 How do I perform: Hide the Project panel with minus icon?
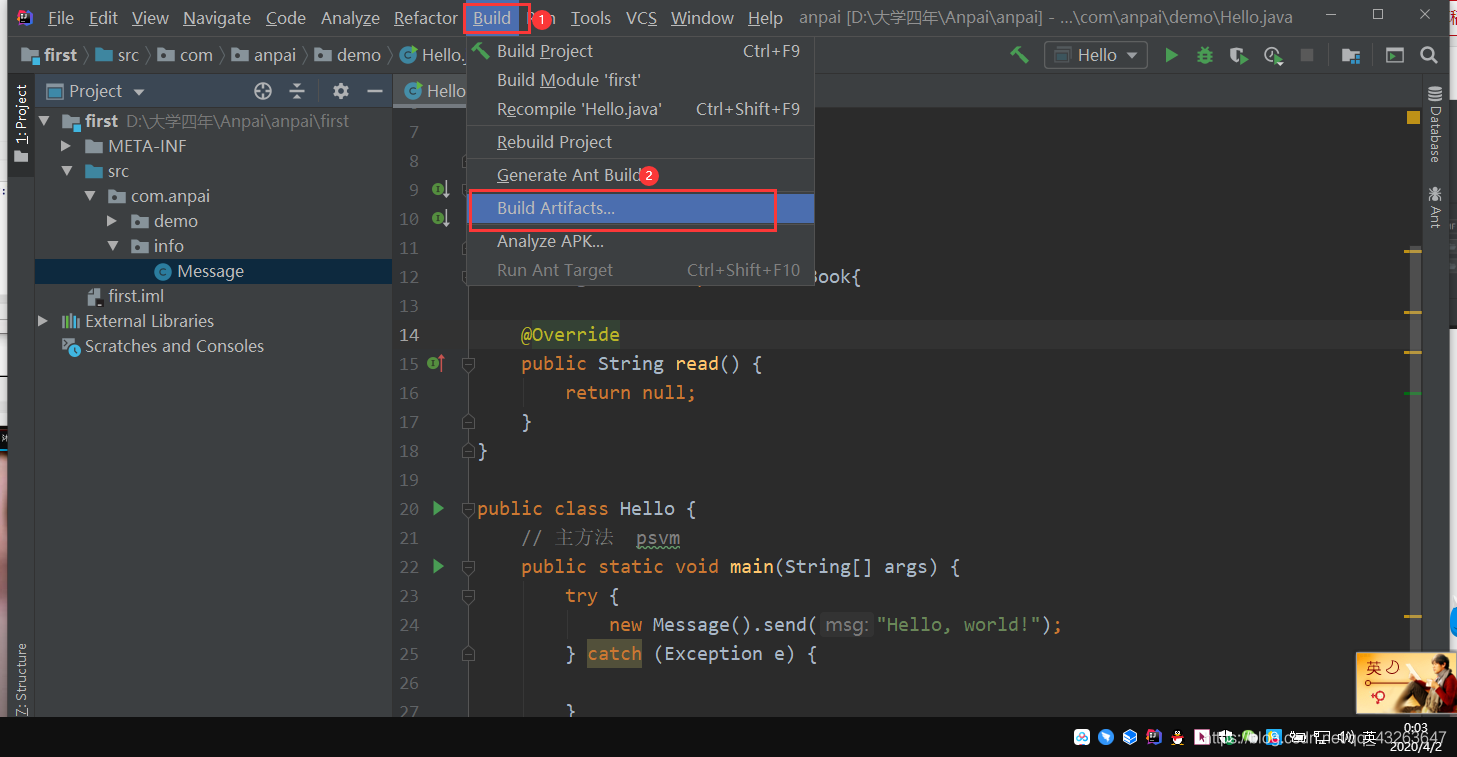(375, 91)
